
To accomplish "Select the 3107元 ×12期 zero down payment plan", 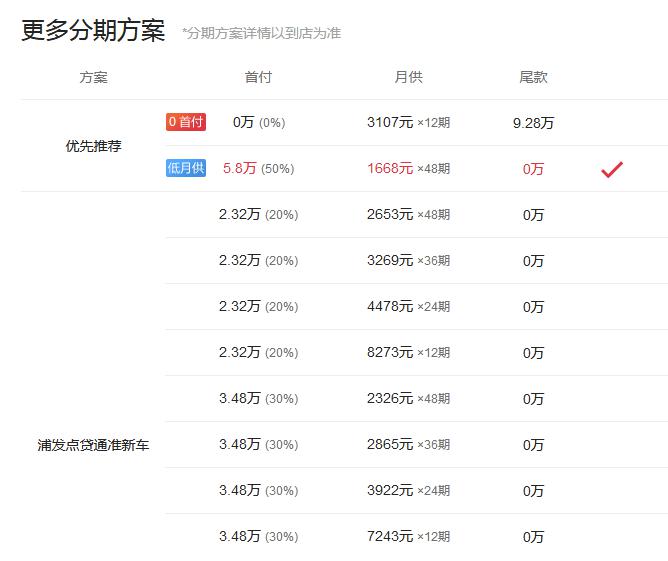I will click(x=408, y=123).
